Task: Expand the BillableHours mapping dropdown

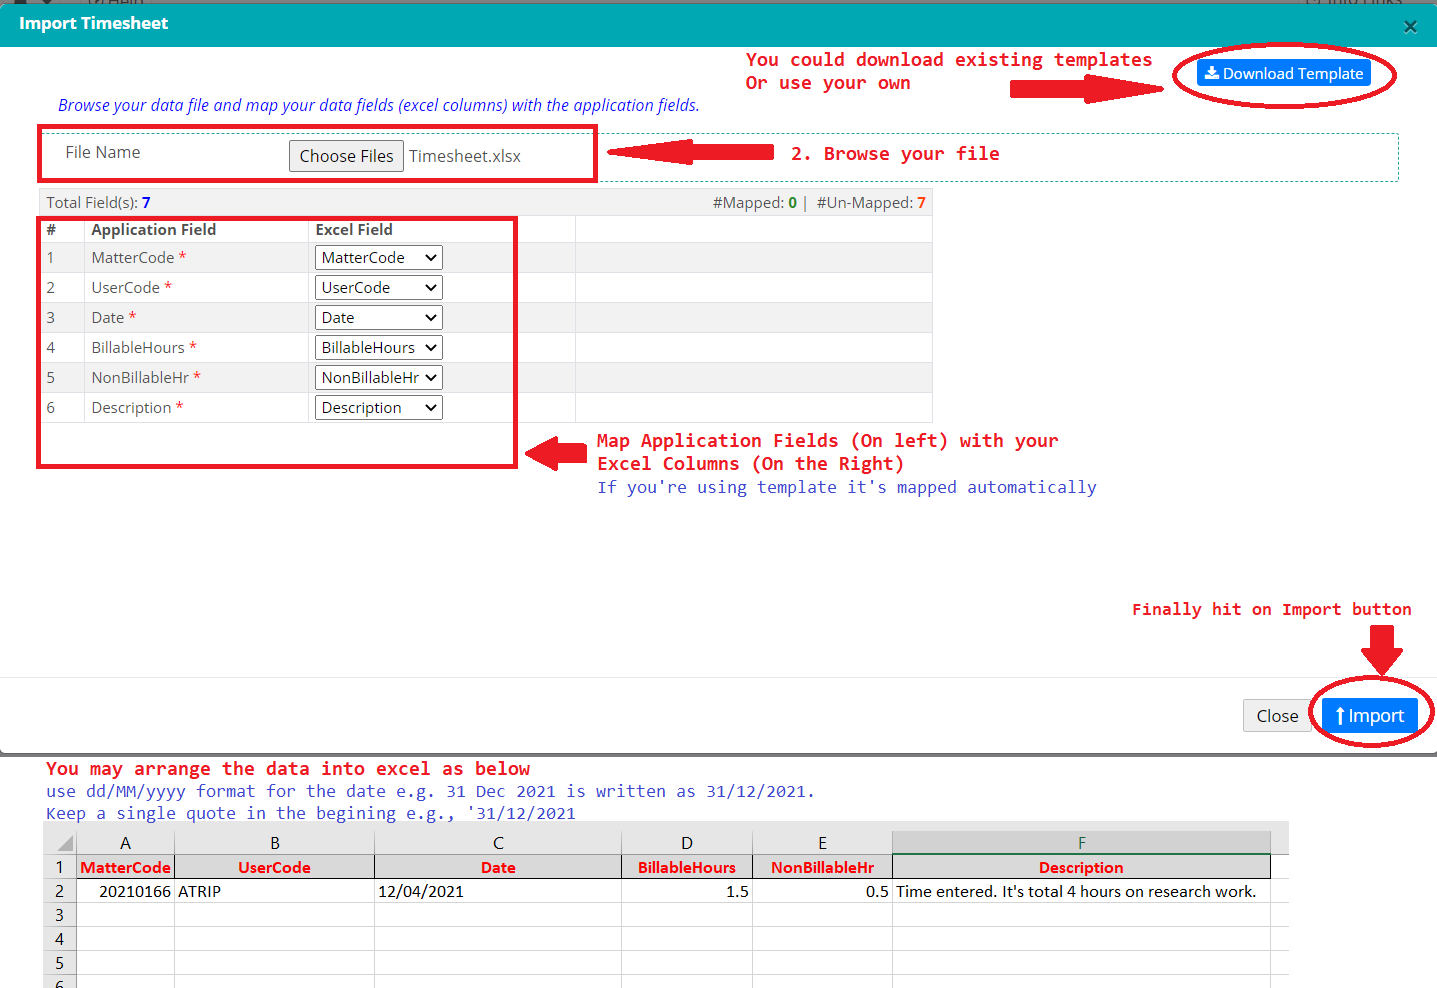Action: [x=378, y=348]
